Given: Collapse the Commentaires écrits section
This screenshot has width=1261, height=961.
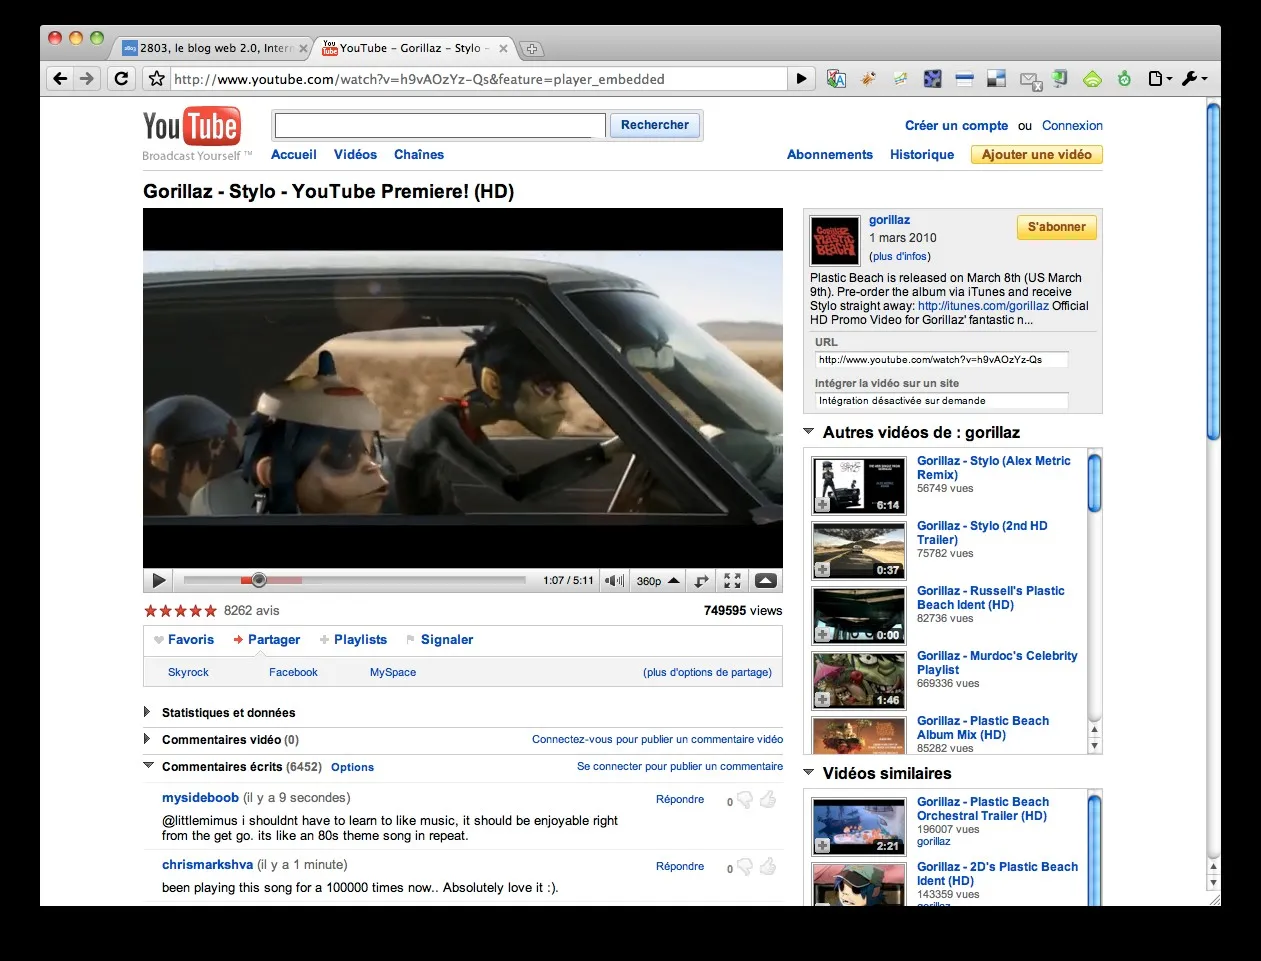Looking at the screenshot, I should [148, 766].
